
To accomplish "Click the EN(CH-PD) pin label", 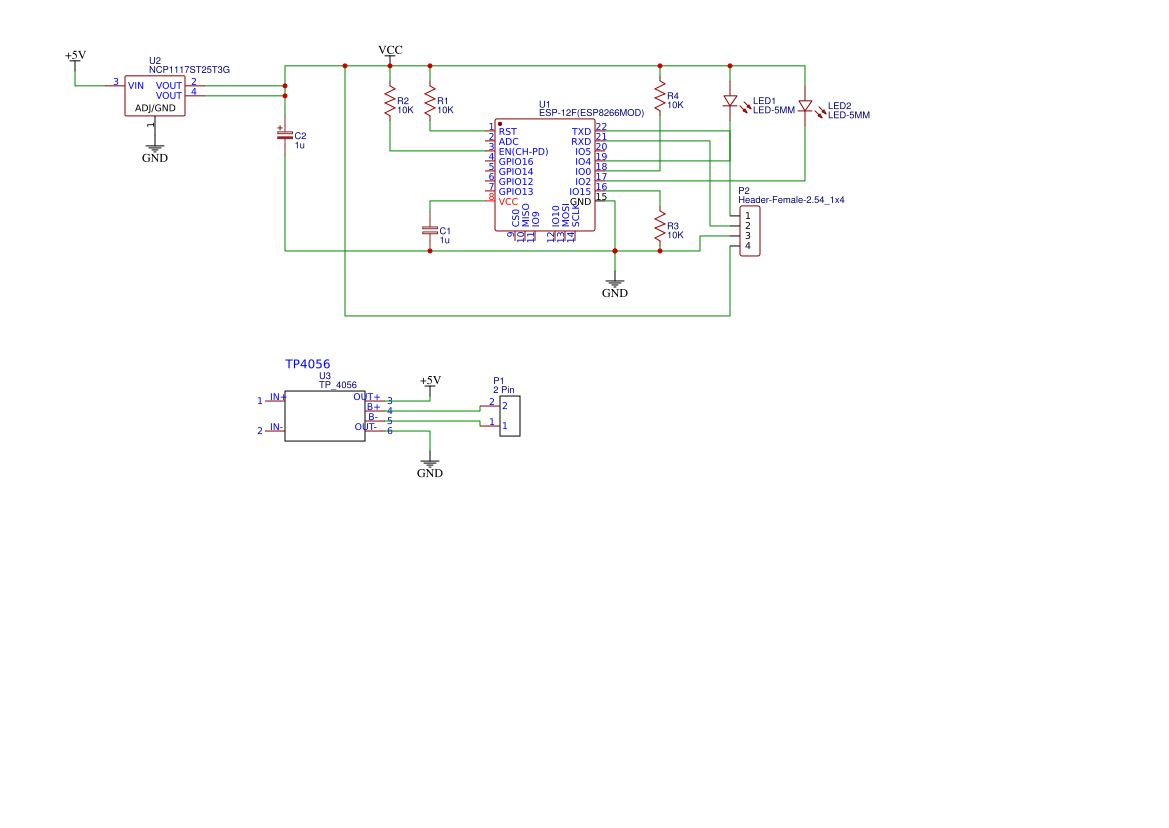I will click(x=523, y=152).
